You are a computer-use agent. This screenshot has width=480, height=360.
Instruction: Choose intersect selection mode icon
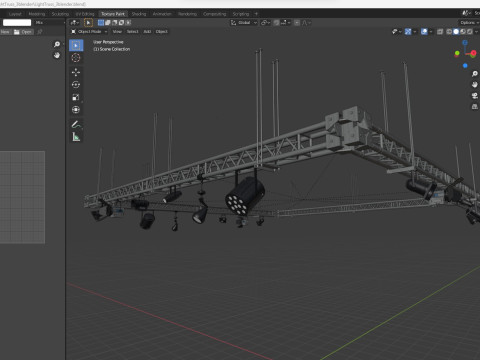128,23
